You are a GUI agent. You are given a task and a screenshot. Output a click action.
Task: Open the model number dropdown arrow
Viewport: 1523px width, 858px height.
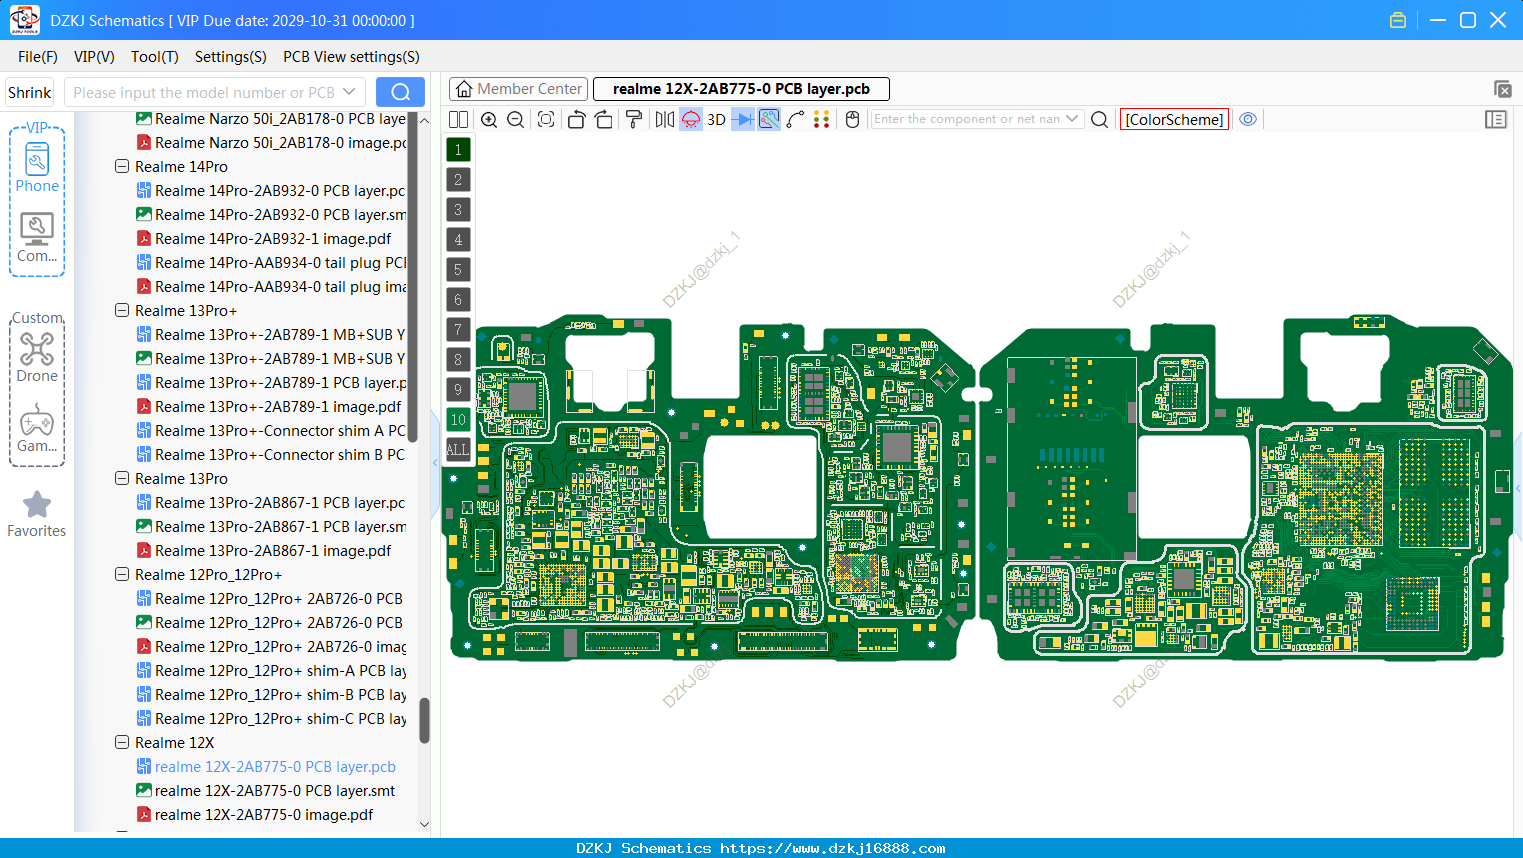tap(349, 92)
